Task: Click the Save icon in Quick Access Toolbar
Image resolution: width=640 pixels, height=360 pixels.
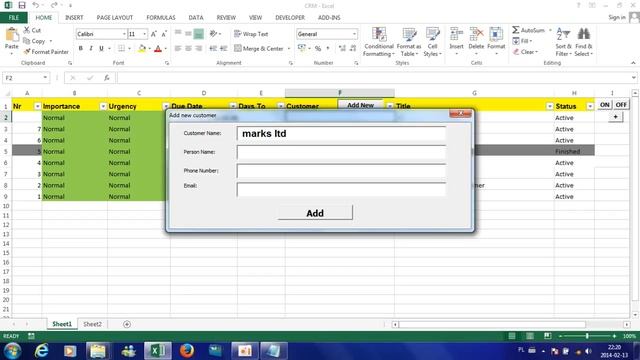Action: pos(22,5)
